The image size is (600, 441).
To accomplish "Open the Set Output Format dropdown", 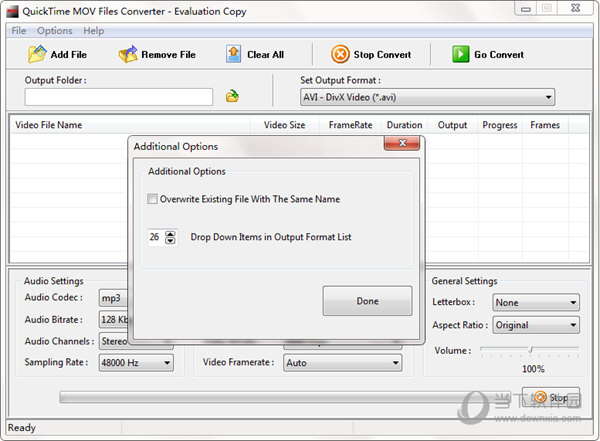I will tap(427, 97).
